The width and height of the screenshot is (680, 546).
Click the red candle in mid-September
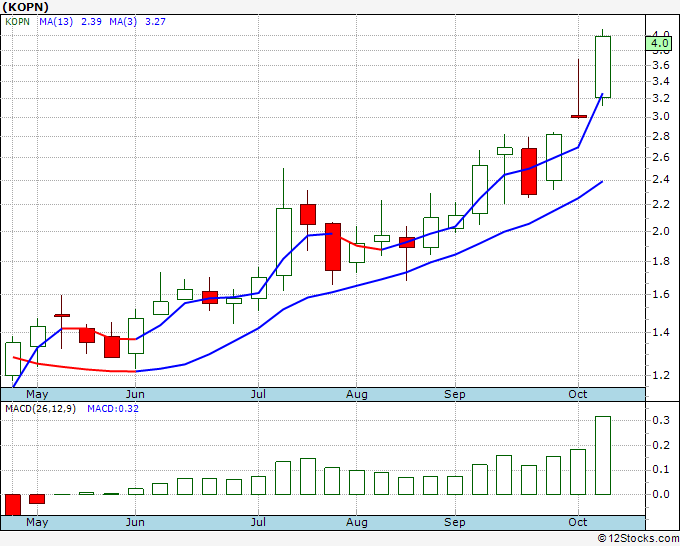[529, 171]
